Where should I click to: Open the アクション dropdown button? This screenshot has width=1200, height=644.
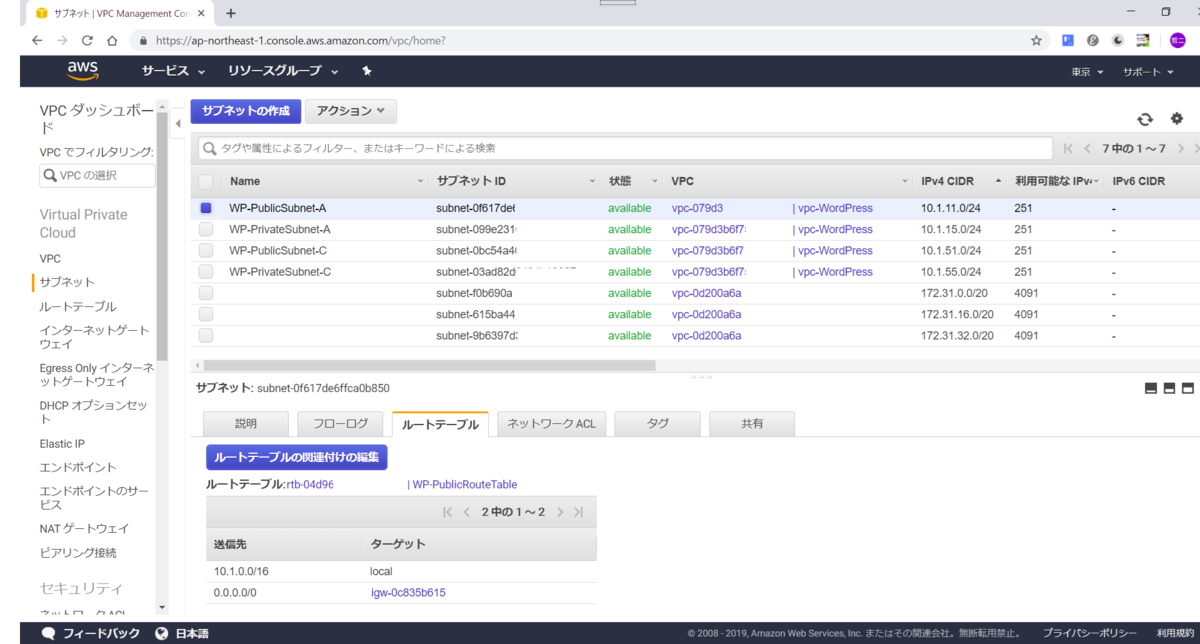(350, 111)
